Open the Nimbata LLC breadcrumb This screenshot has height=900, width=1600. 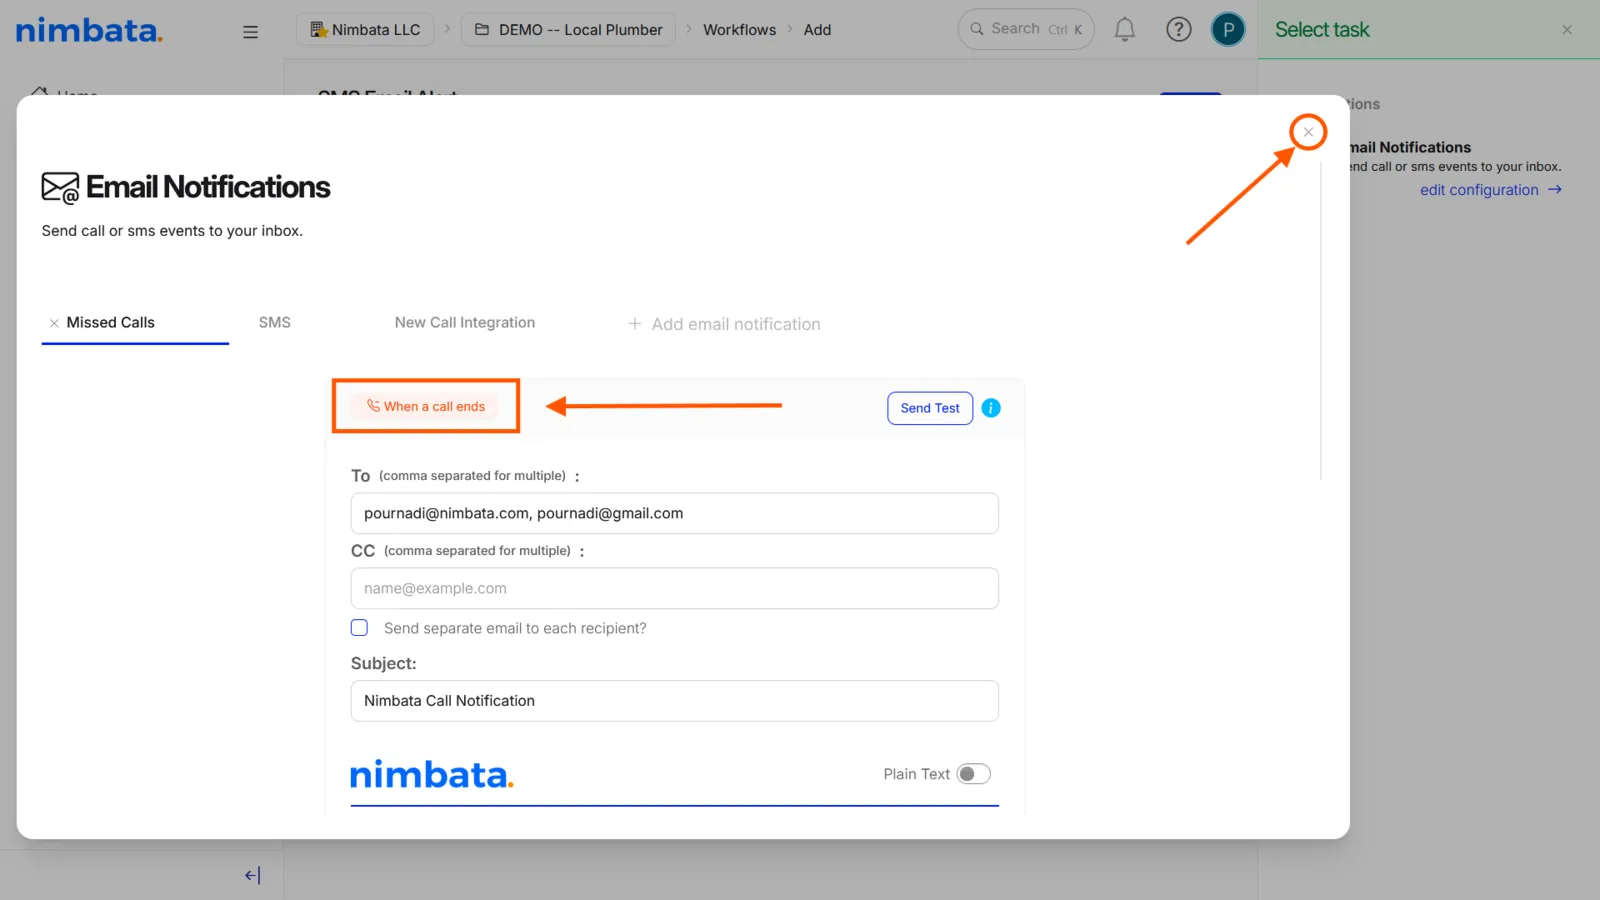[x=365, y=30]
